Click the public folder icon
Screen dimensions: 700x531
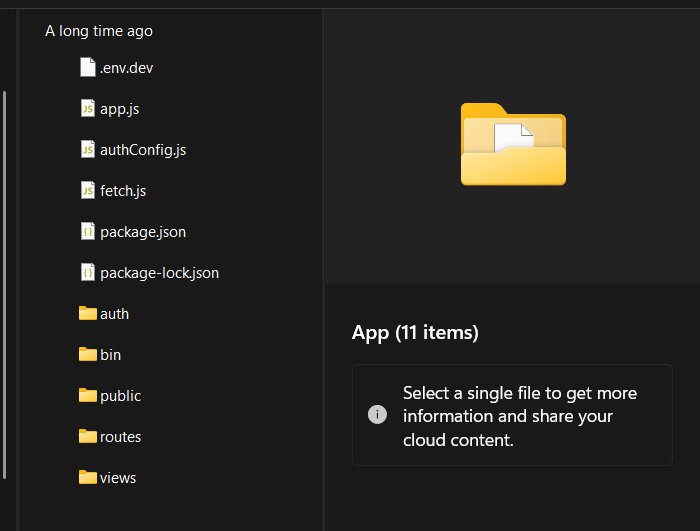pos(88,396)
